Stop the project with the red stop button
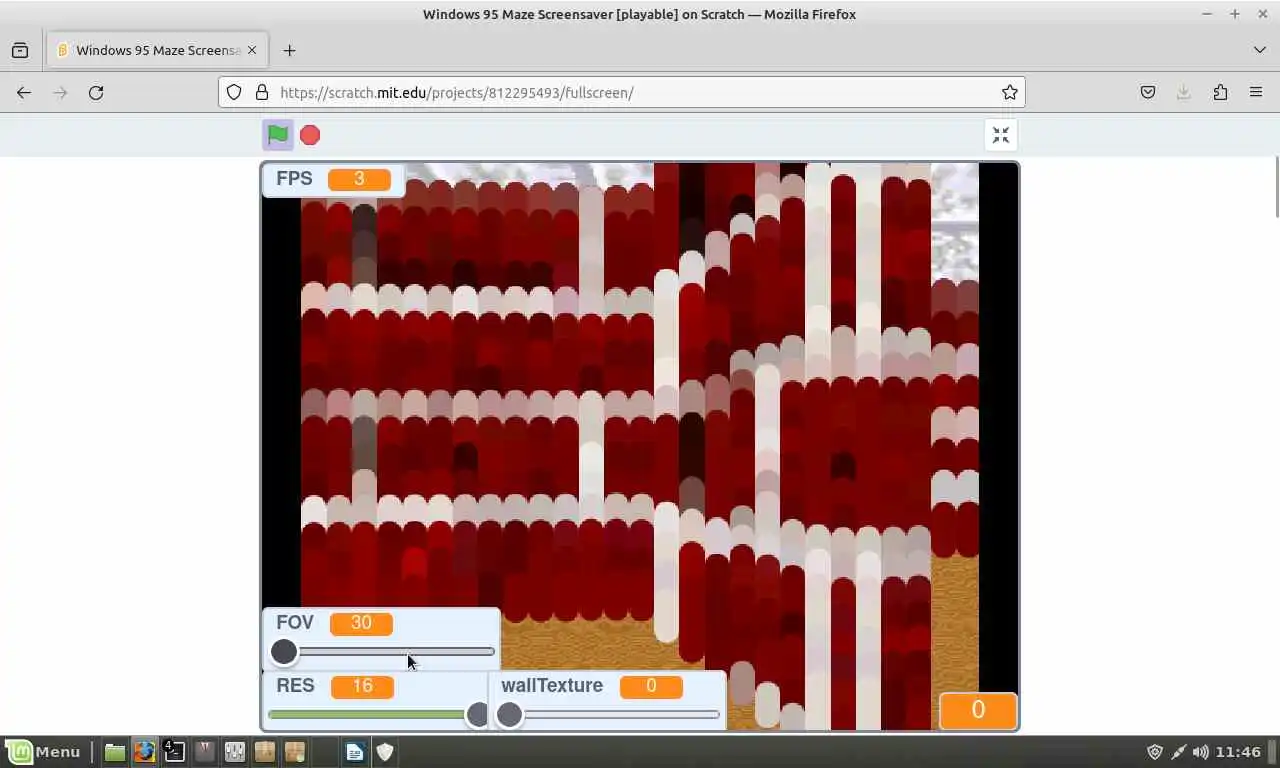 310,135
